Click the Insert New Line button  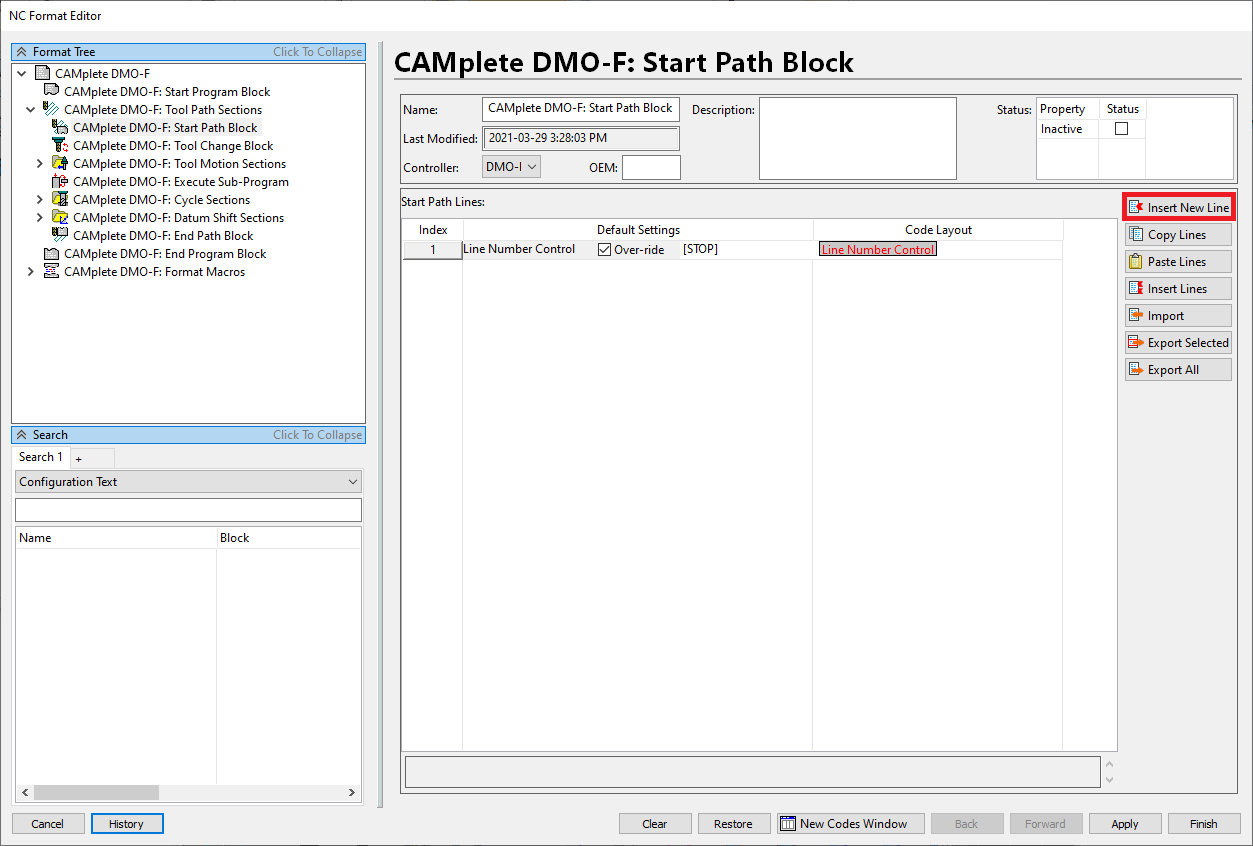coord(1178,208)
